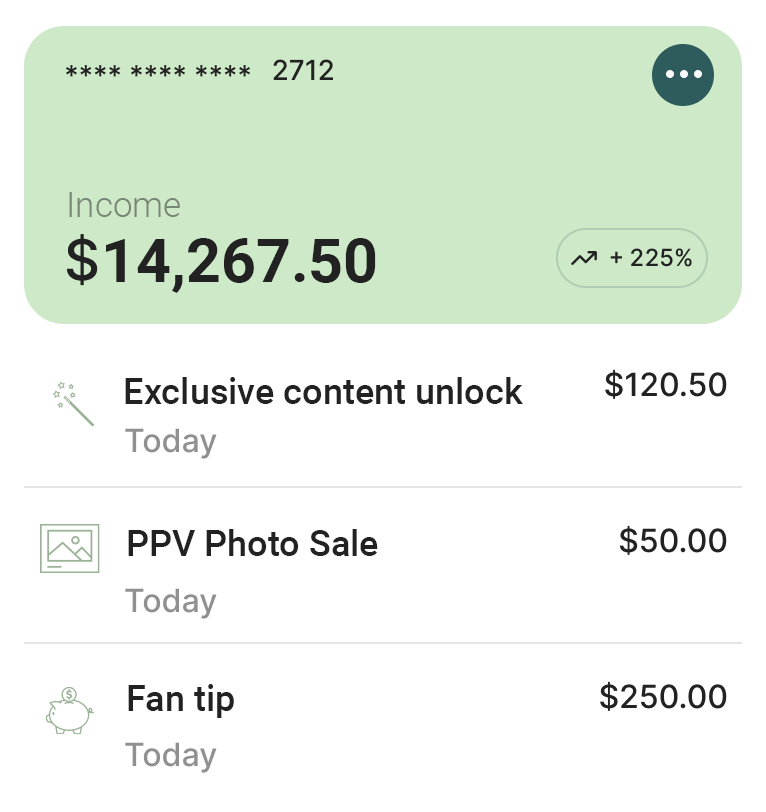
Task: Click the last four digits 2712
Action: click(x=303, y=71)
